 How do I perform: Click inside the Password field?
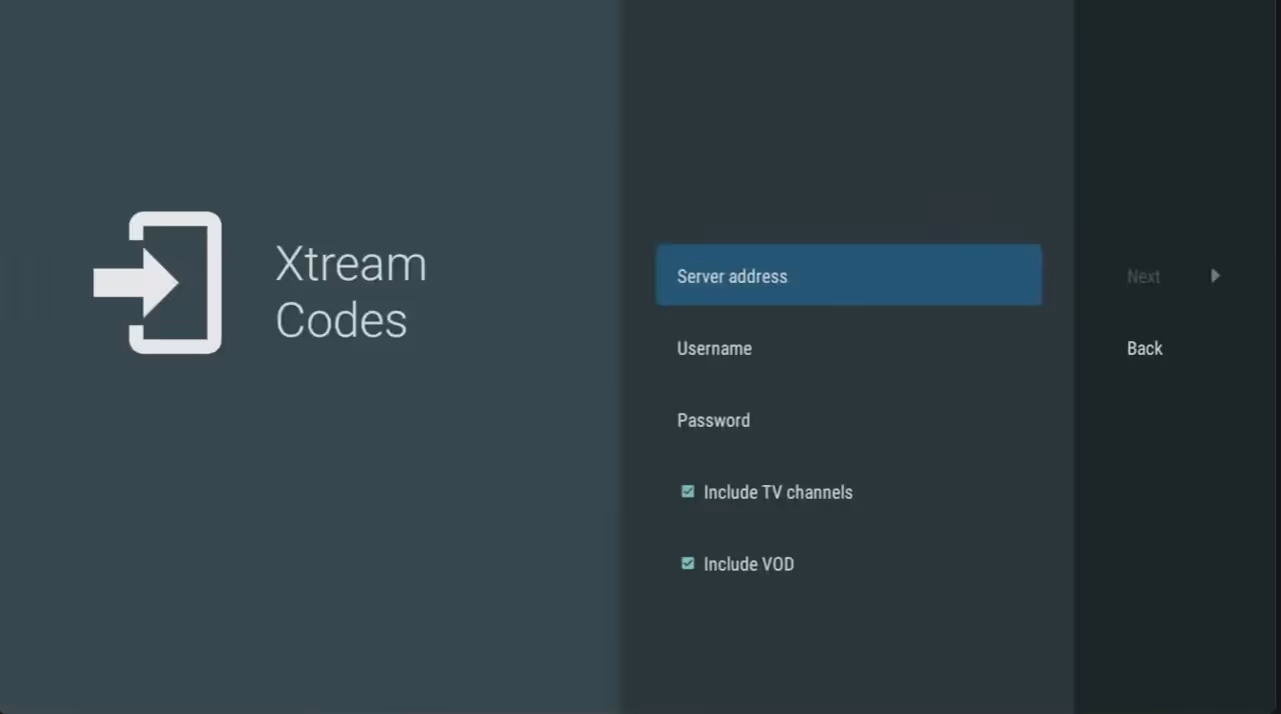click(848, 420)
